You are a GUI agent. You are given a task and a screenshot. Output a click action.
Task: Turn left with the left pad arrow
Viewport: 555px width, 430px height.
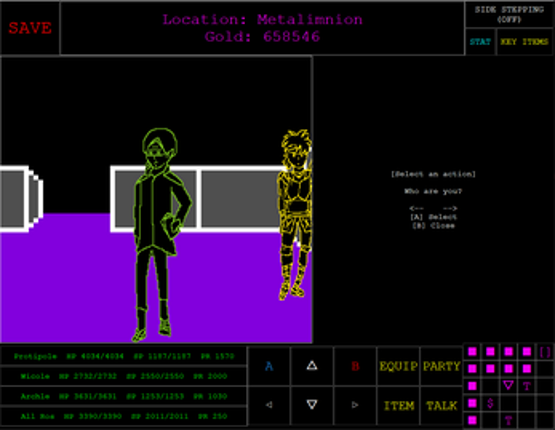click(x=269, y=405)
